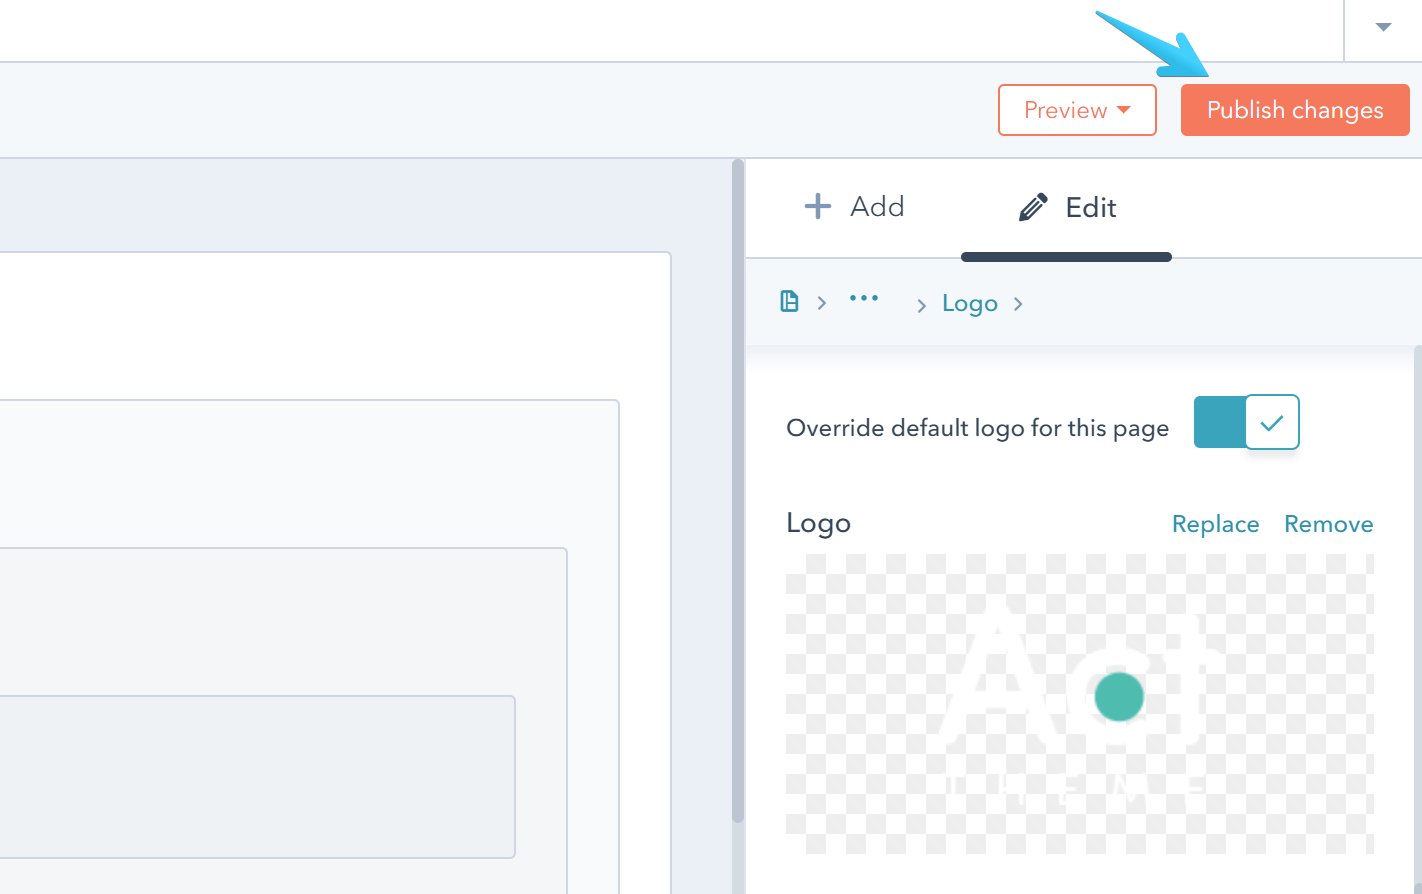This screenshot has height=894, width=1422.
Task: Click the logo image preview thumbnail
Action: click(1079, 703)
